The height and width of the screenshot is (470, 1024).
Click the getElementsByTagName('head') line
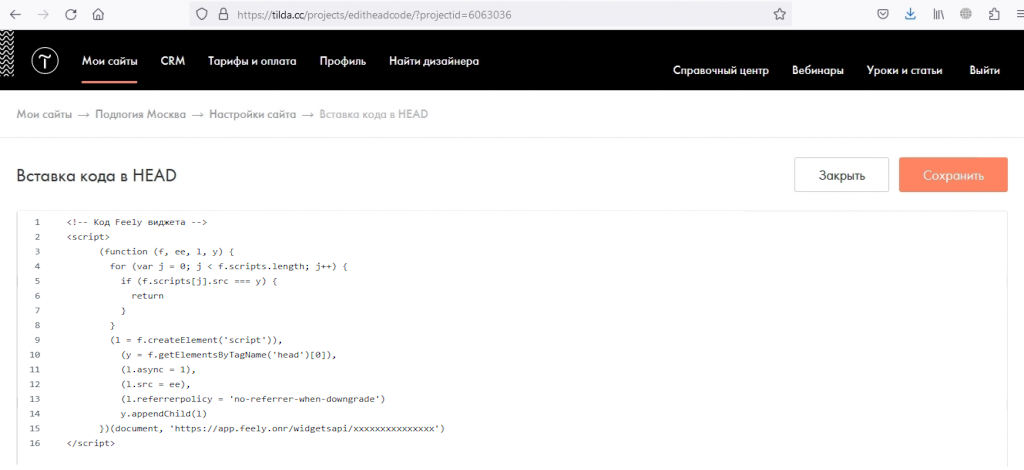tap(230, 355)
